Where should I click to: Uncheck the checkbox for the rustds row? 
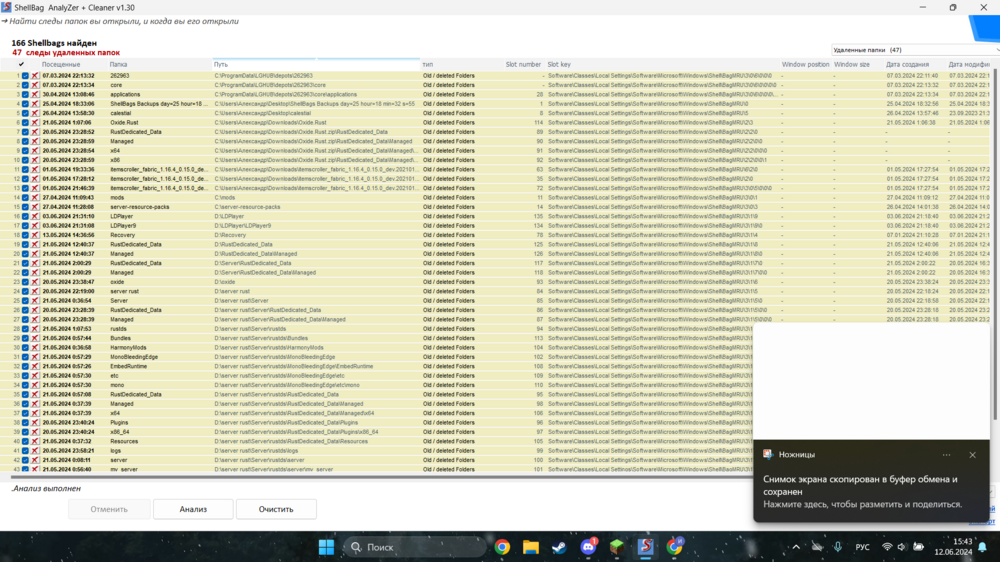point(26,329)
